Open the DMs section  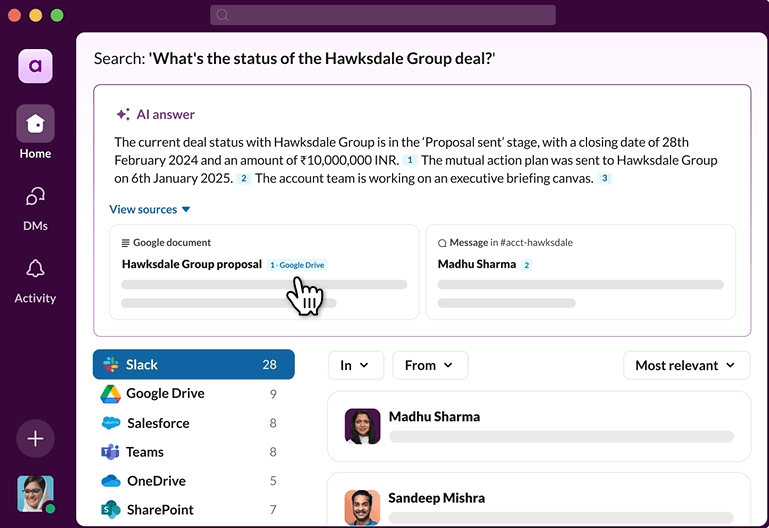pos(35,209)
